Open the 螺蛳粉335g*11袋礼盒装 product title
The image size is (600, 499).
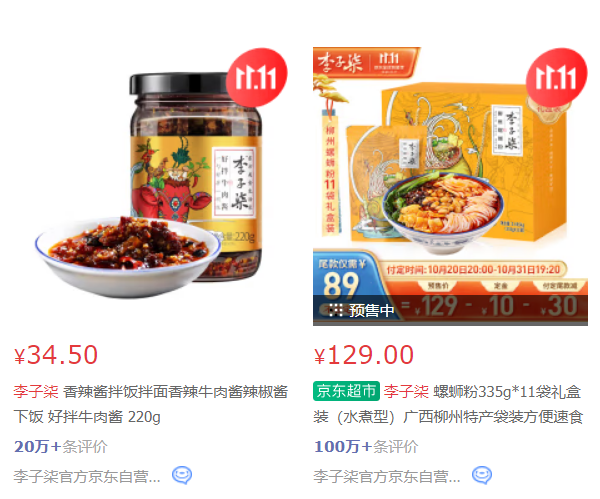point(448,404)
